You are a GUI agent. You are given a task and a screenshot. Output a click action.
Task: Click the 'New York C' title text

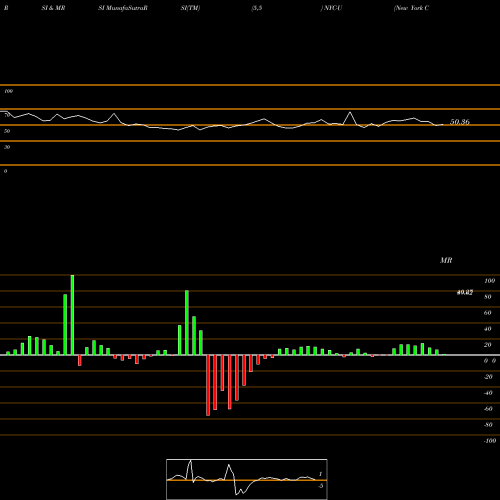(411, 8)
